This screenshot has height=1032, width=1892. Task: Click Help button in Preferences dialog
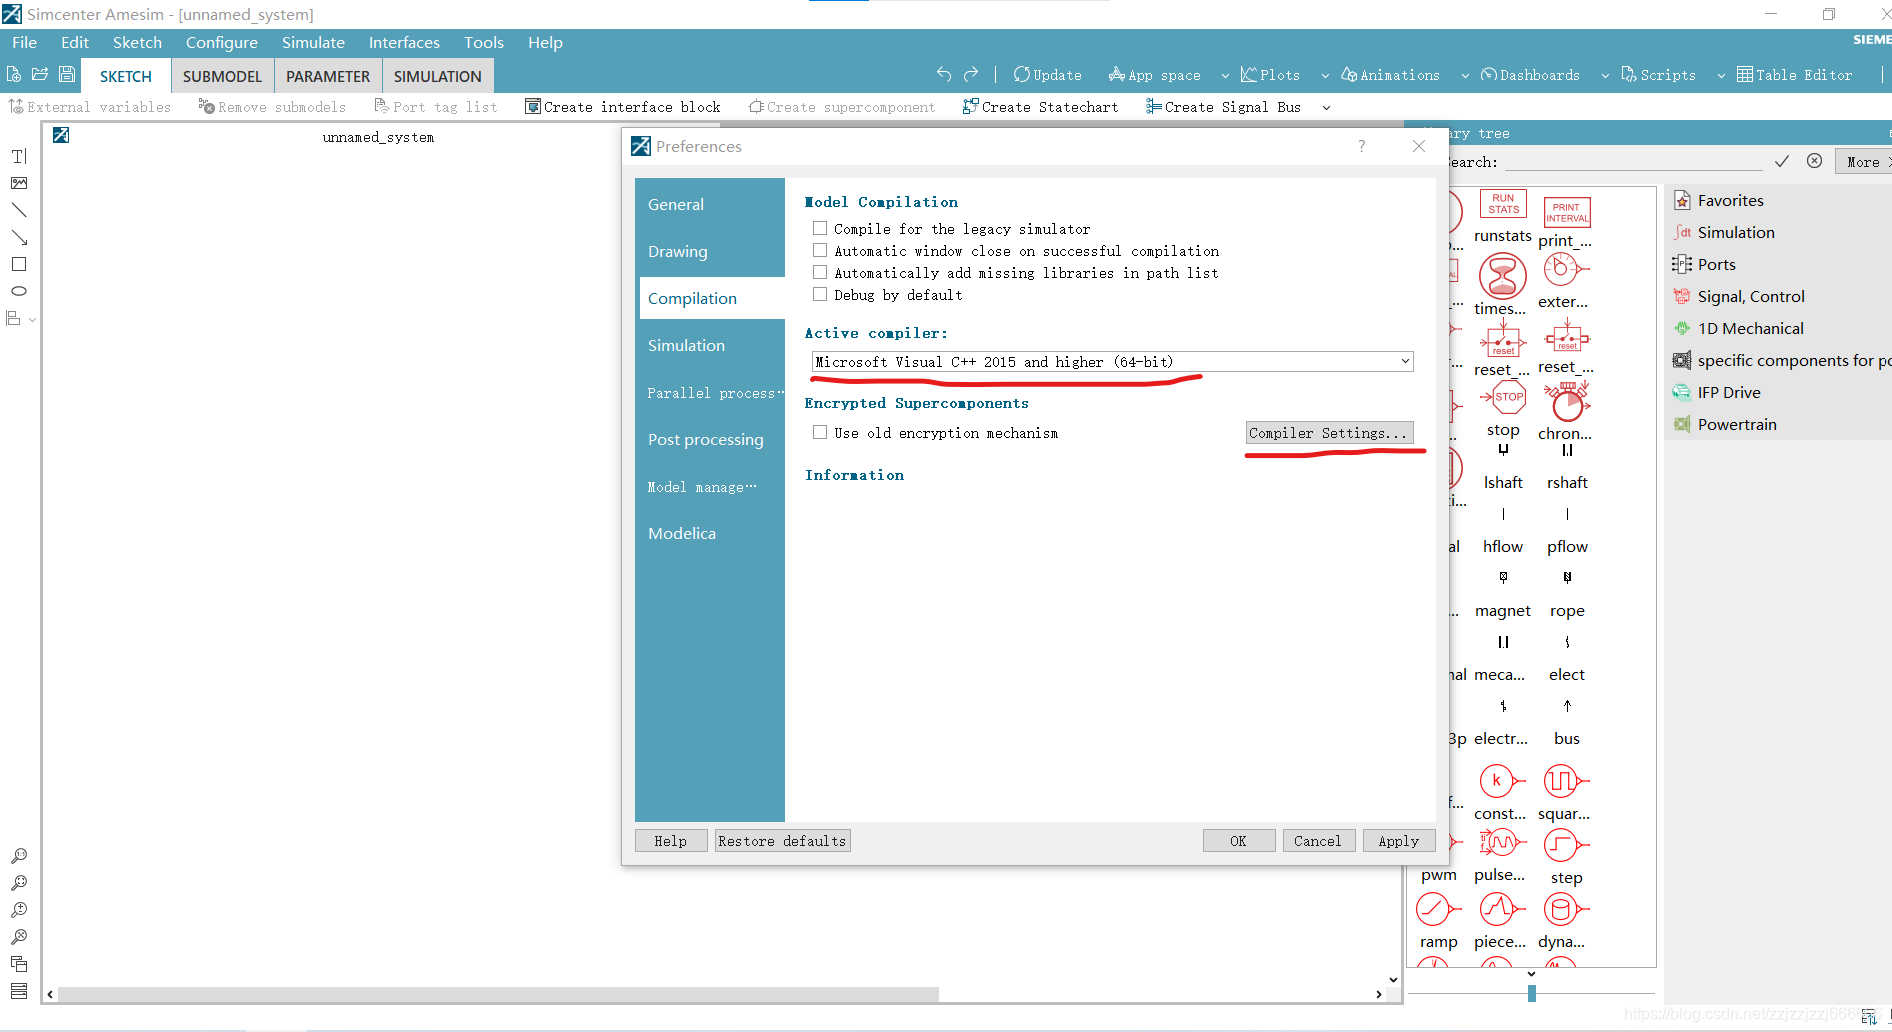pos(670,841)
